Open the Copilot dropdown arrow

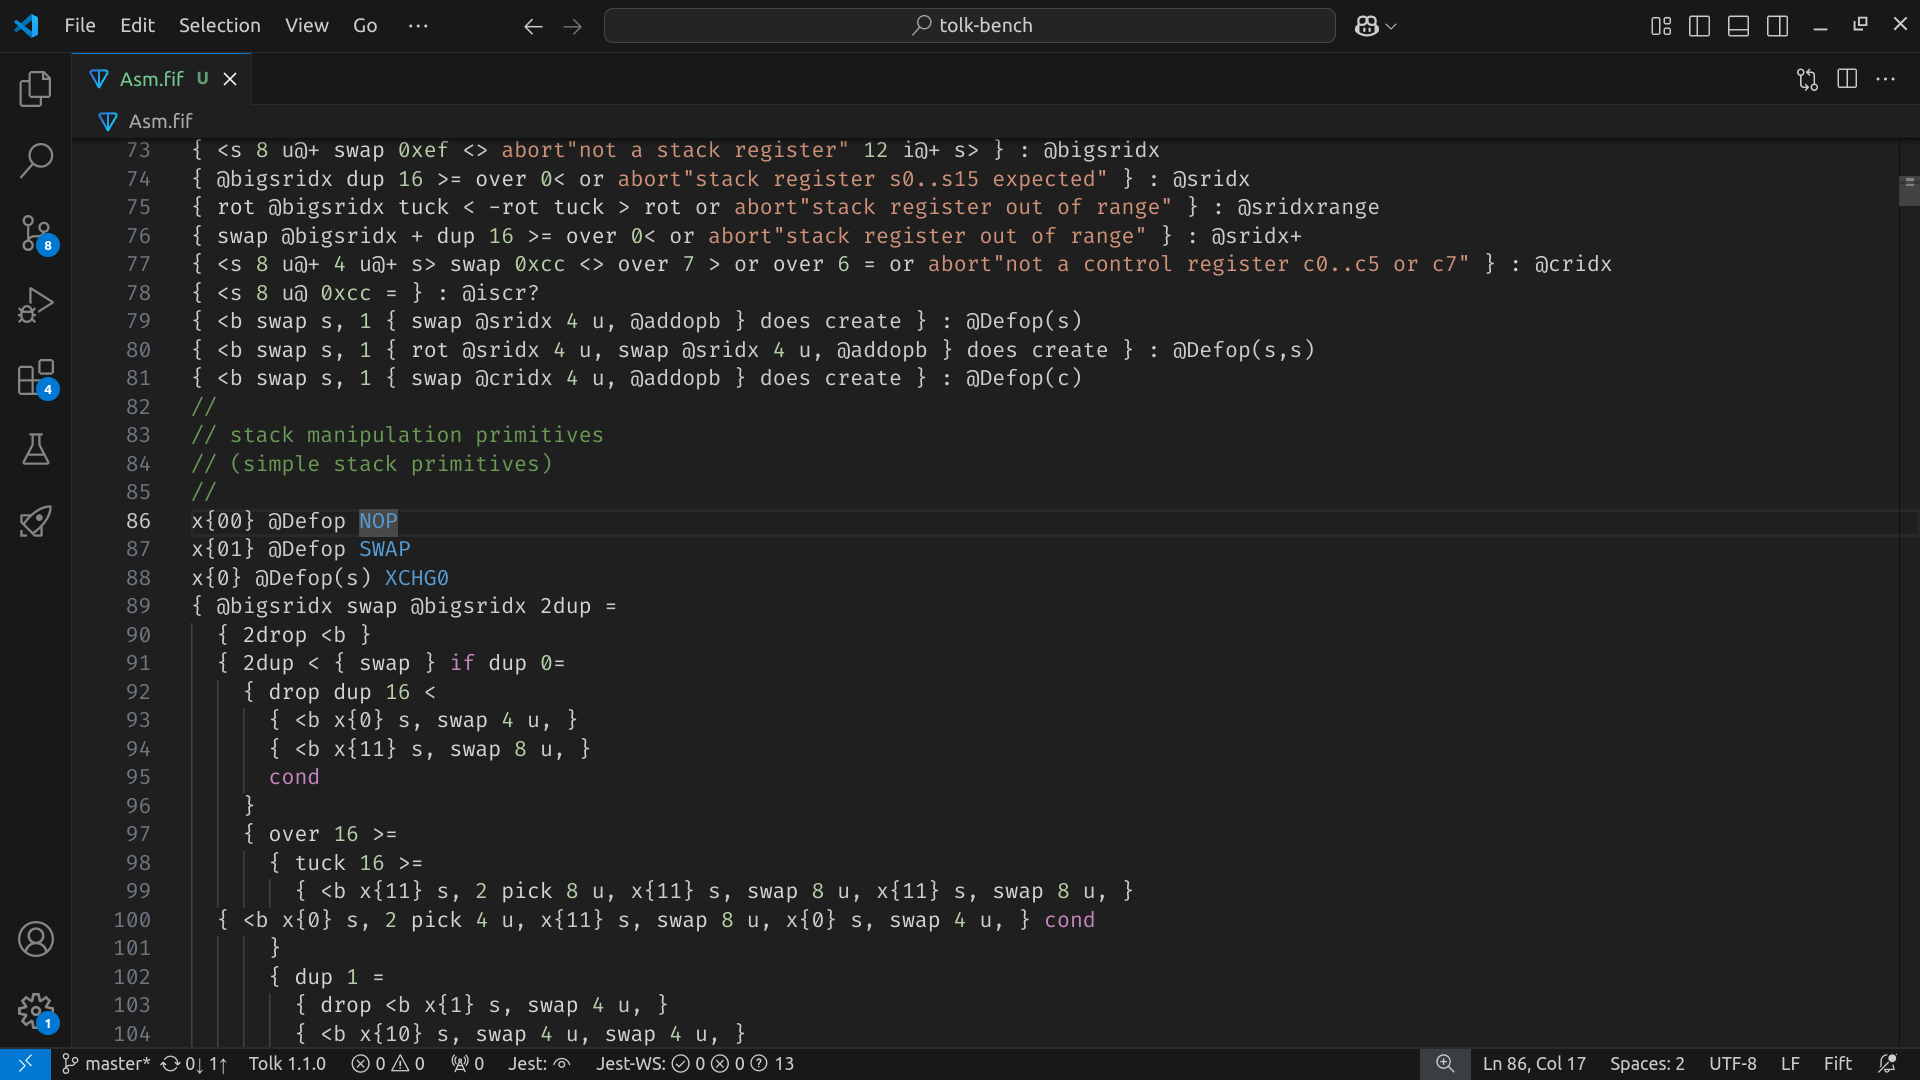click(1391, 26)
